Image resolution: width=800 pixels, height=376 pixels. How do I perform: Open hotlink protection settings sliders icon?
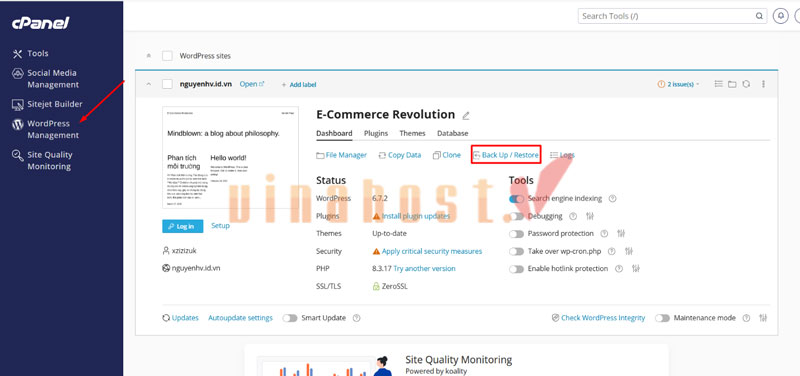point(636,269)
